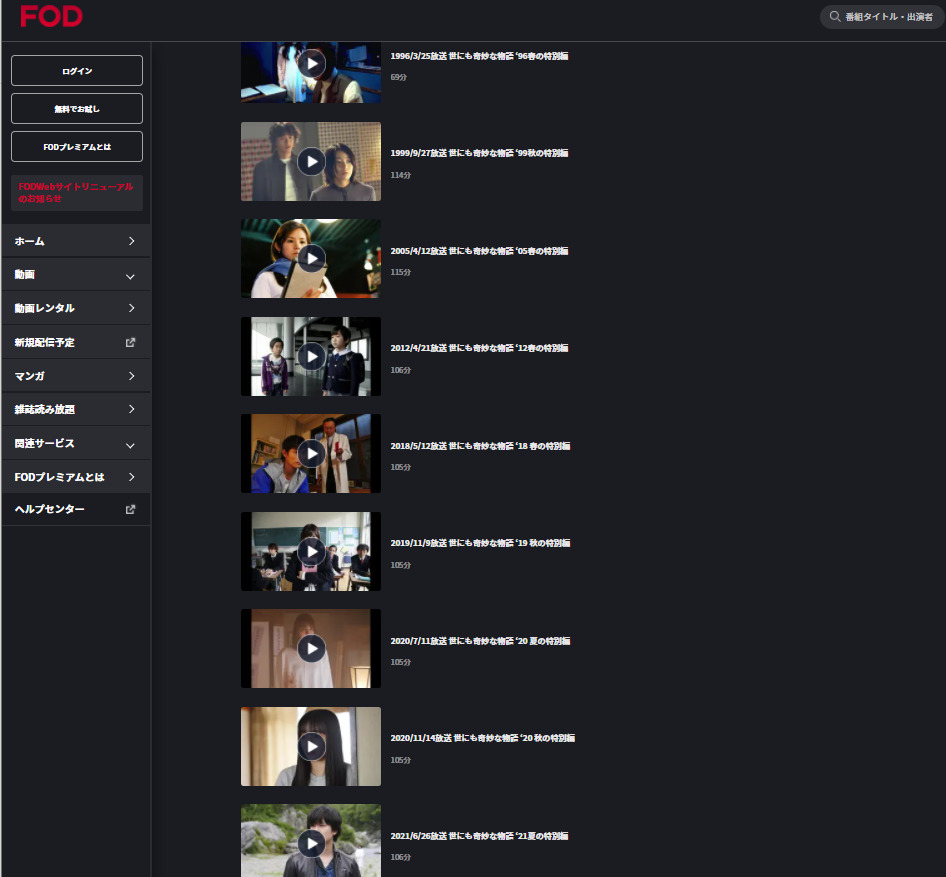Start the 2018/5/12 episode playback
This screenshot has width=946, height=877.
pyautogui.click(x=311, y=454)
